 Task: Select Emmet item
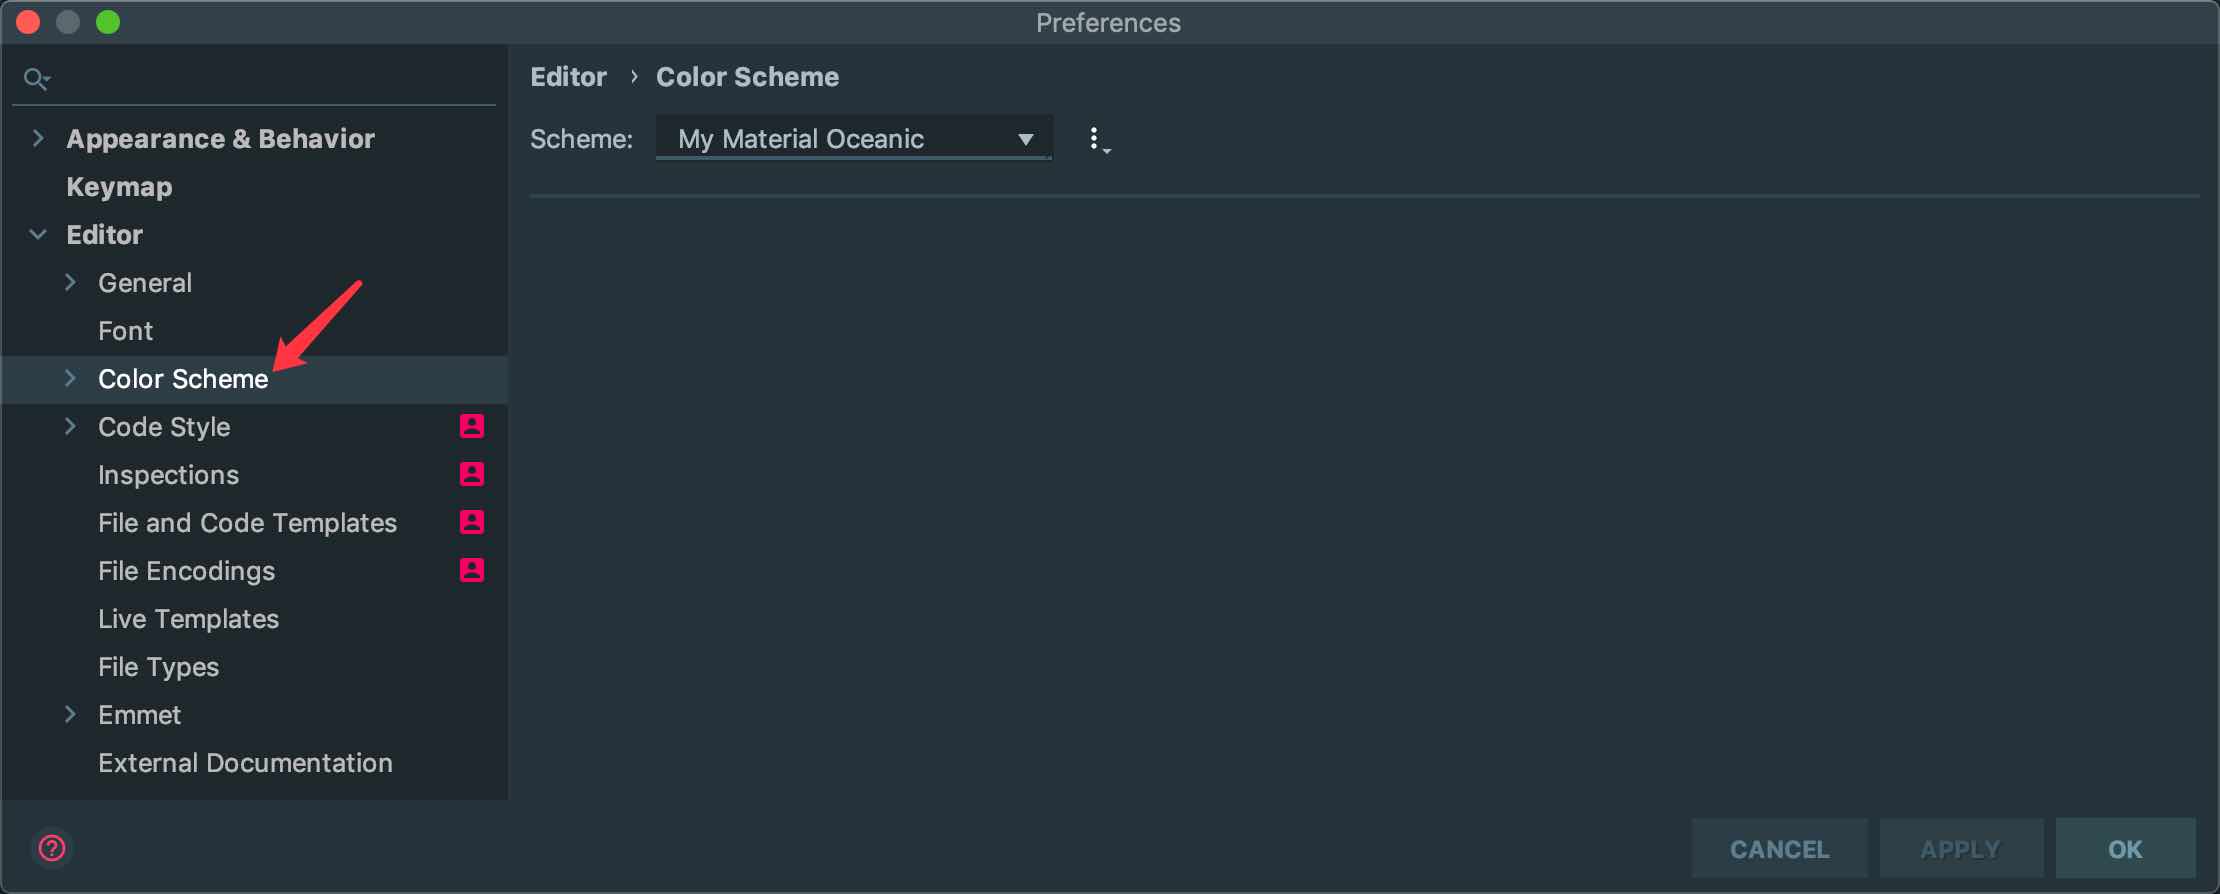(x=139, y=715)
